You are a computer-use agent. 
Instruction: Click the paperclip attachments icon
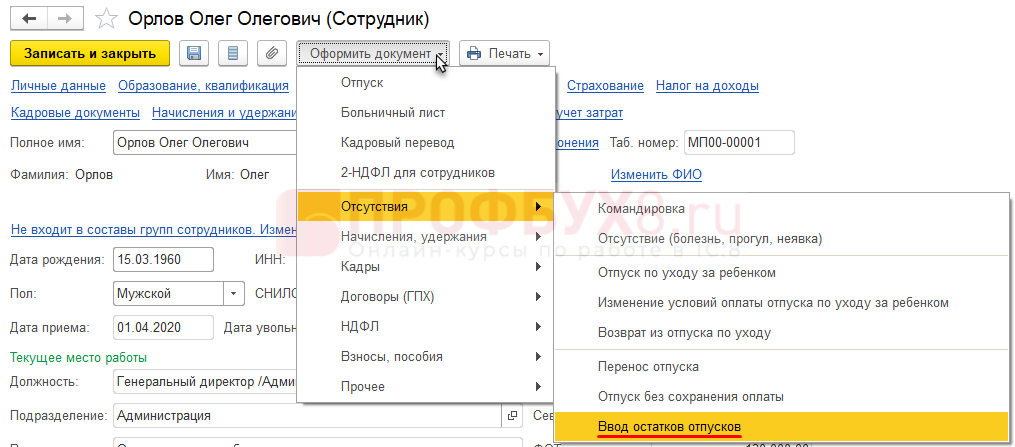[270, 53]
